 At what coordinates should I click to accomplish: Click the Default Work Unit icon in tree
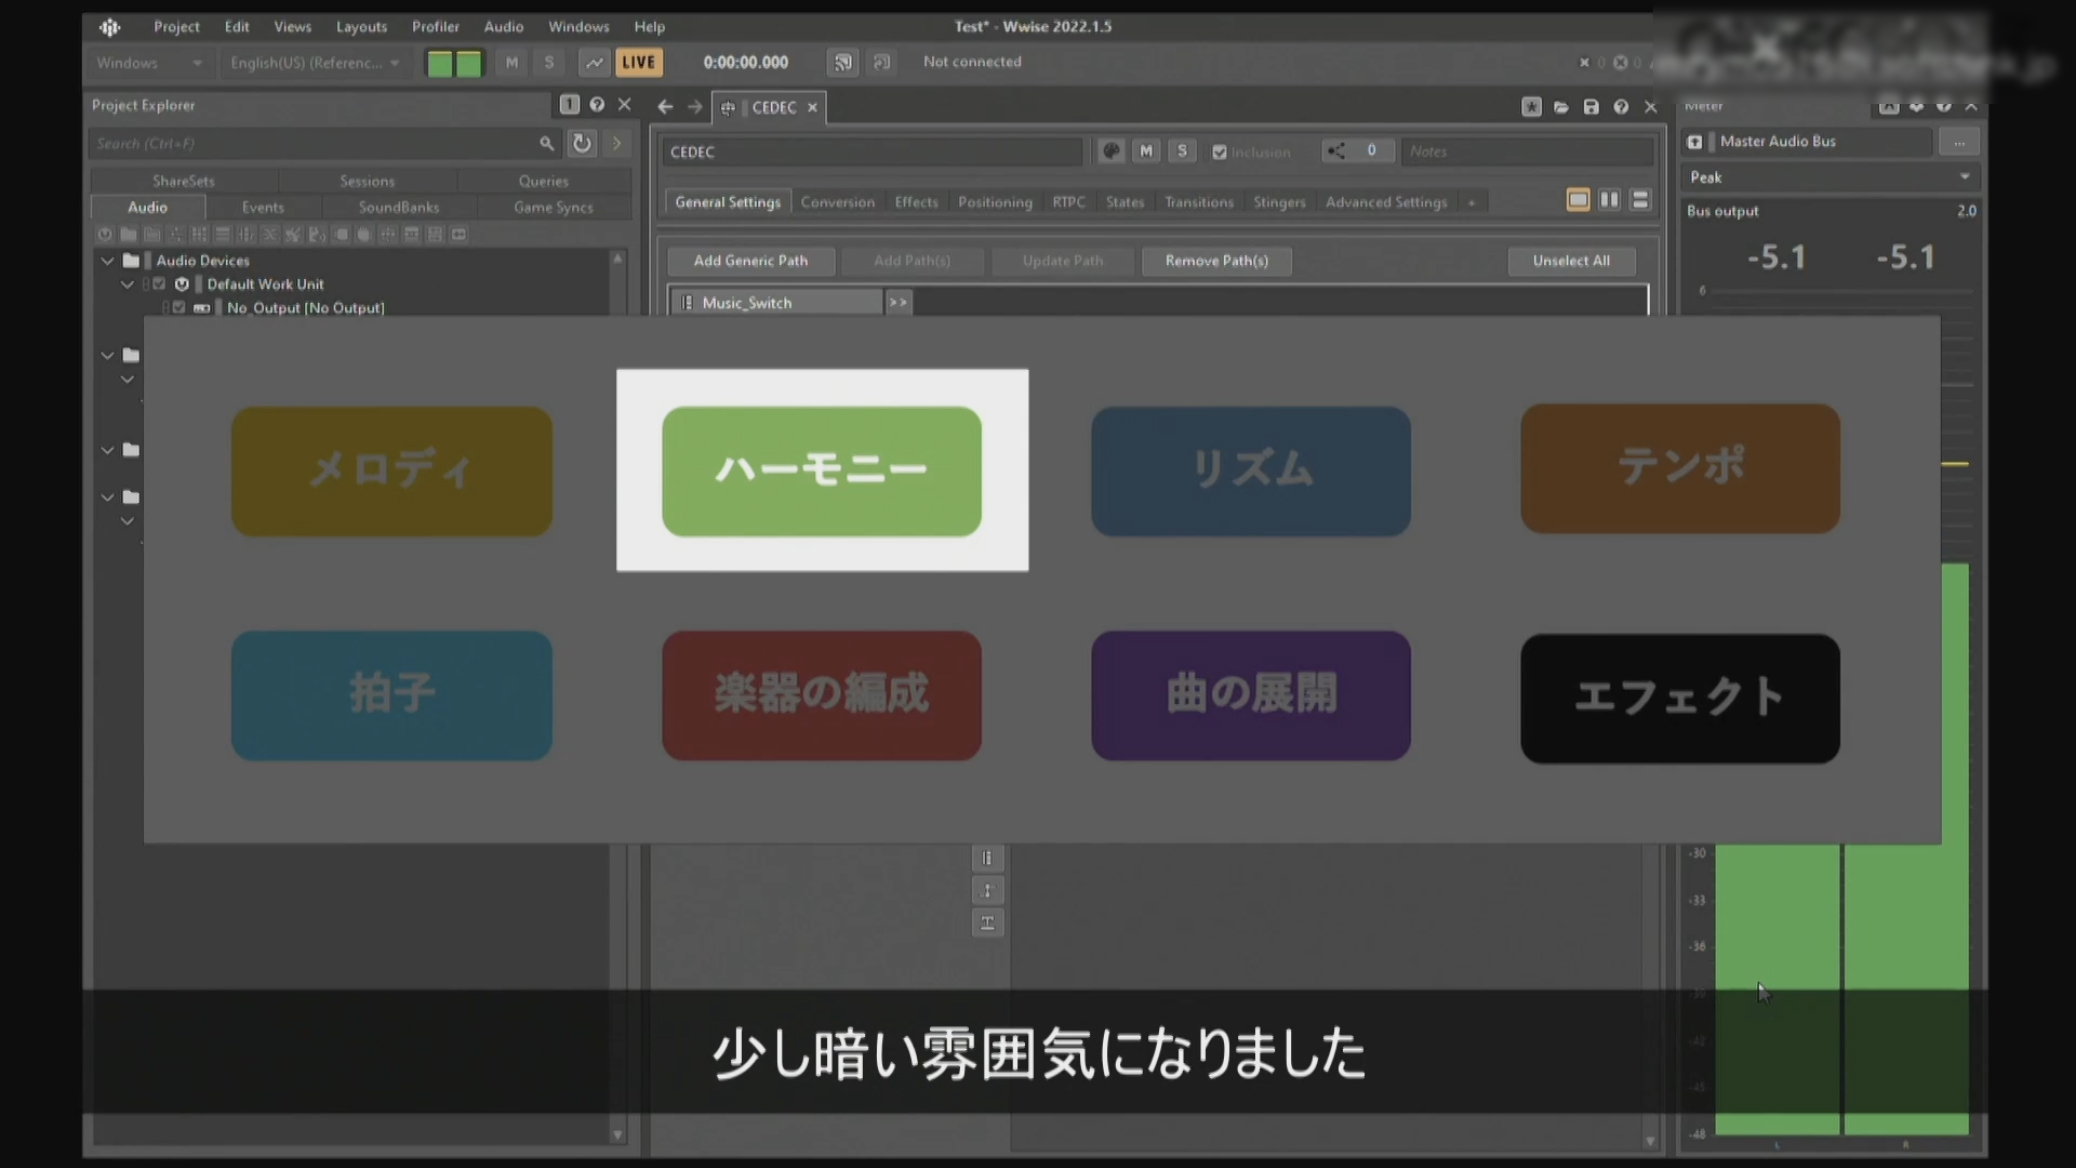(182, 284)
